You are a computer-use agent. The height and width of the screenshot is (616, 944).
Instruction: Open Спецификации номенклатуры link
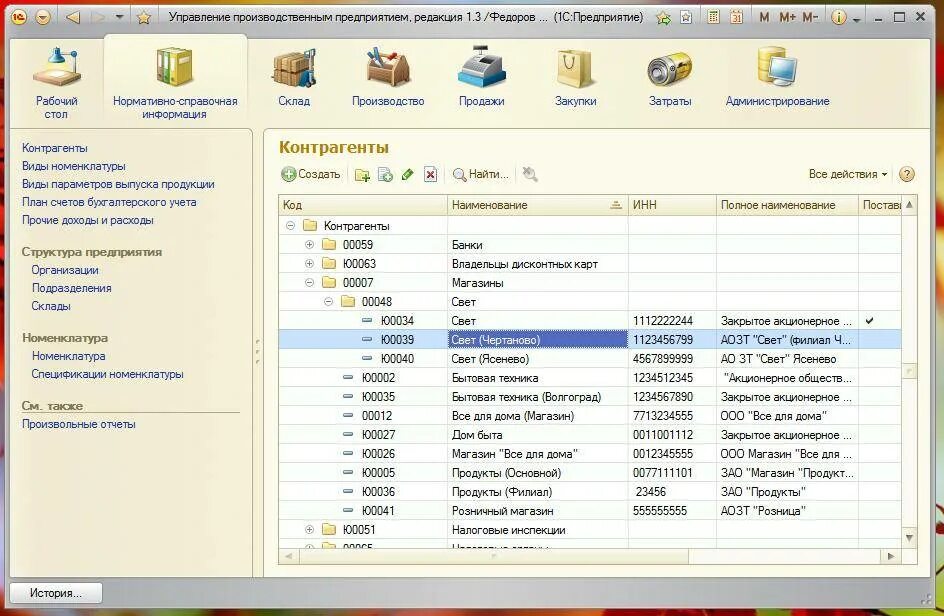tap(108, 375)
